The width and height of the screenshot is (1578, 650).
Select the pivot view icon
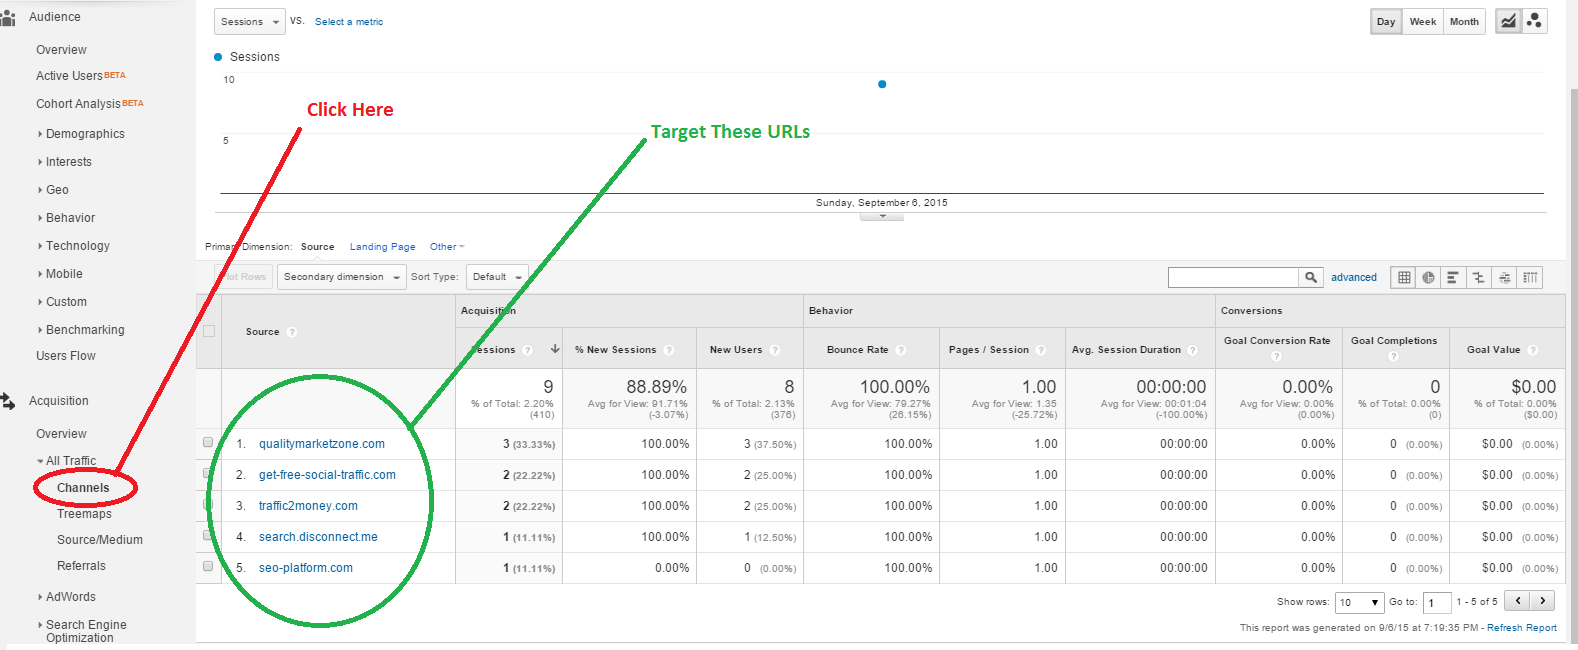(1530, 277)
